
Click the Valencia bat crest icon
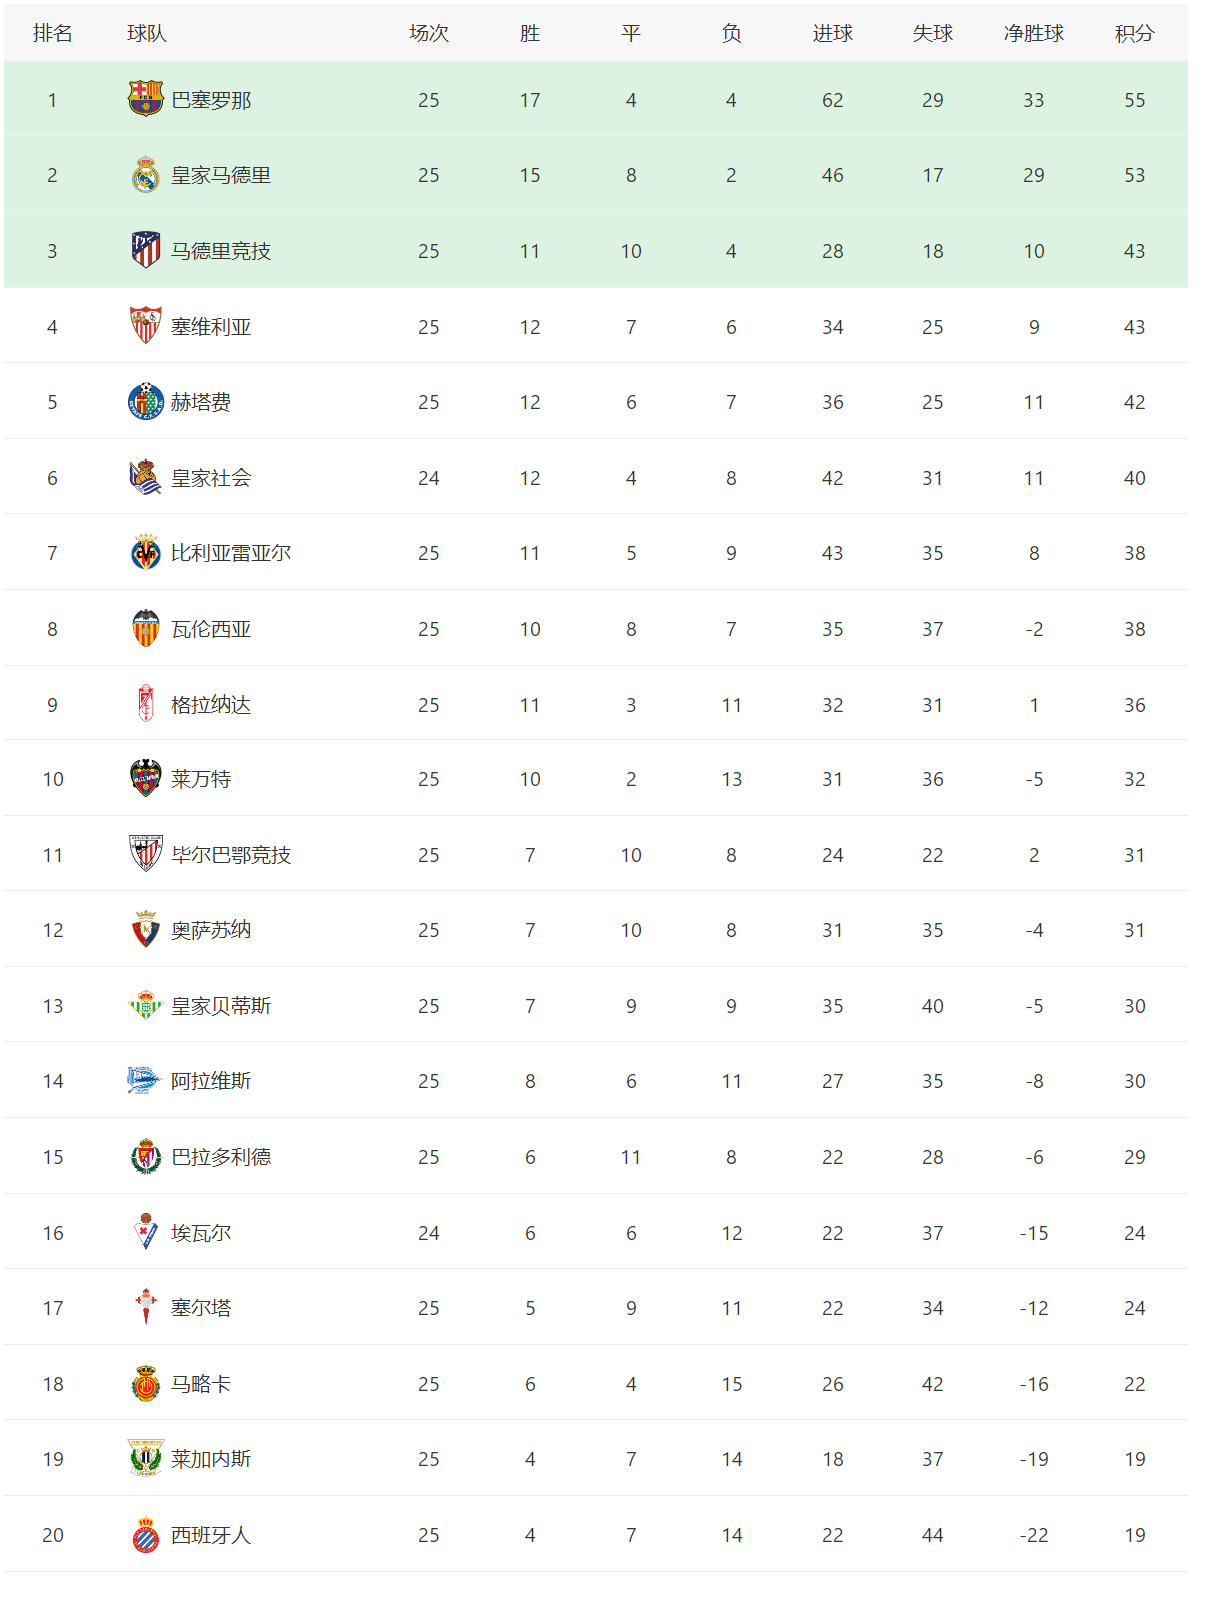tap(146, 628)
